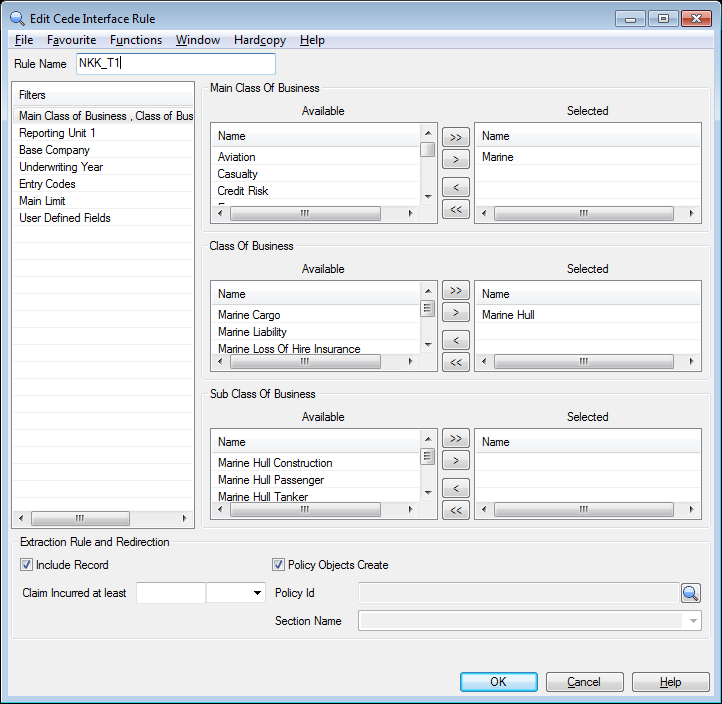Move all Class Of Business items to Selected
This screenshot has width=722, height=704.
point(455,291)
